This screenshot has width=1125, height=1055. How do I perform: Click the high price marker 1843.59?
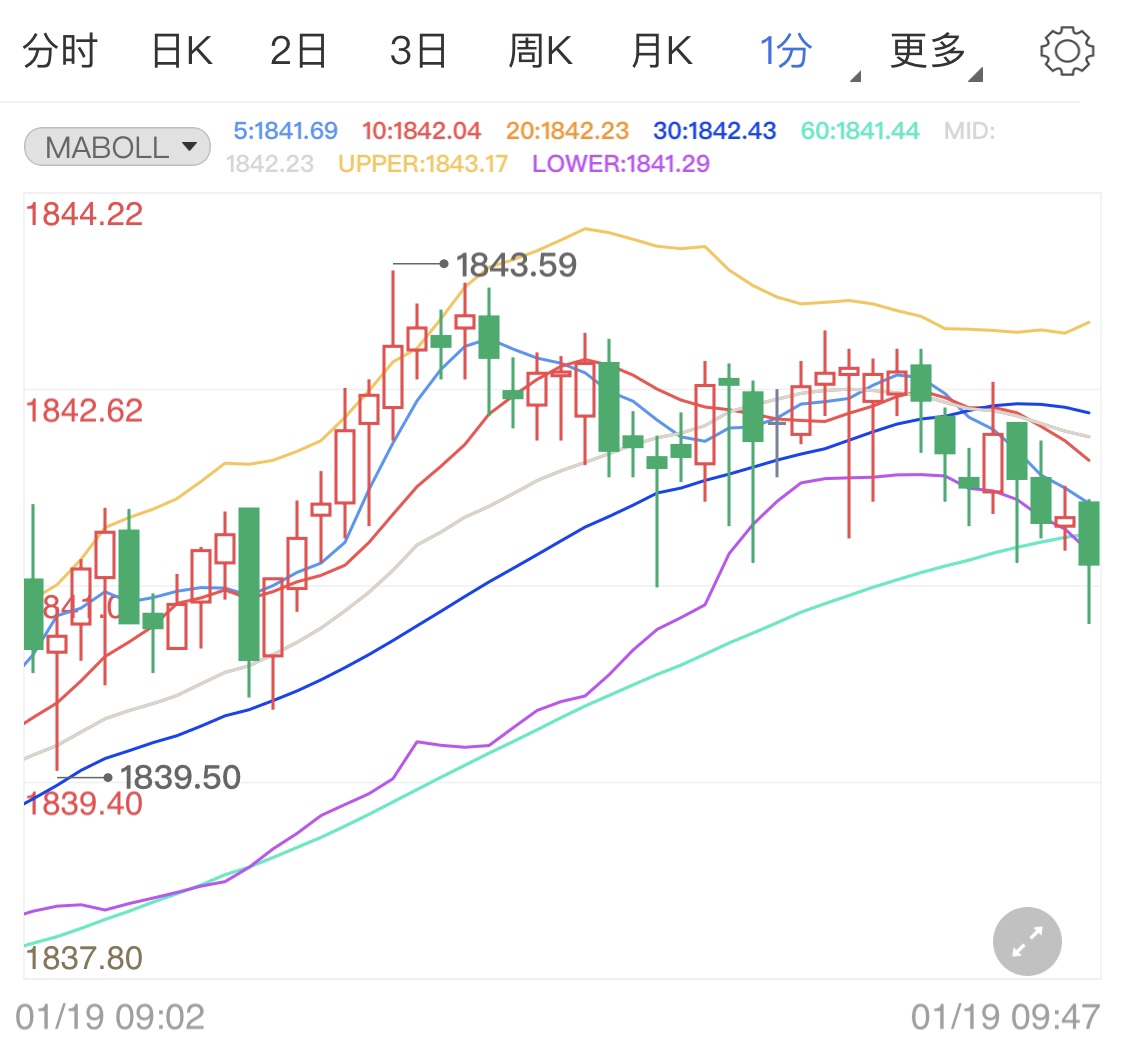(x=514, y=265)
